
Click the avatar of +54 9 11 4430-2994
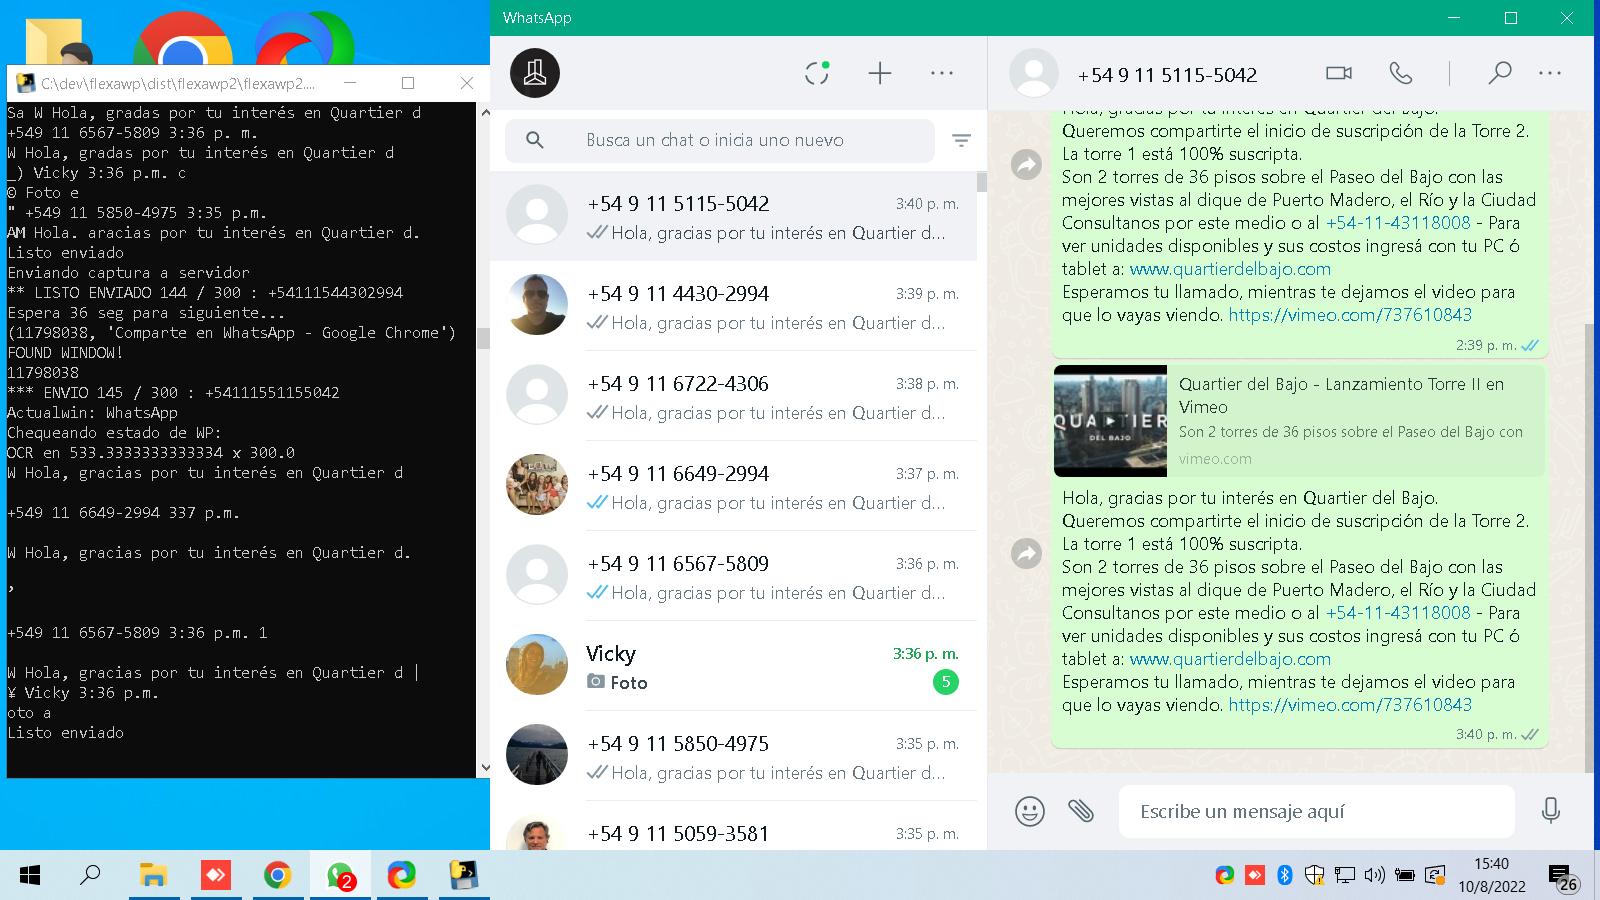537,304
